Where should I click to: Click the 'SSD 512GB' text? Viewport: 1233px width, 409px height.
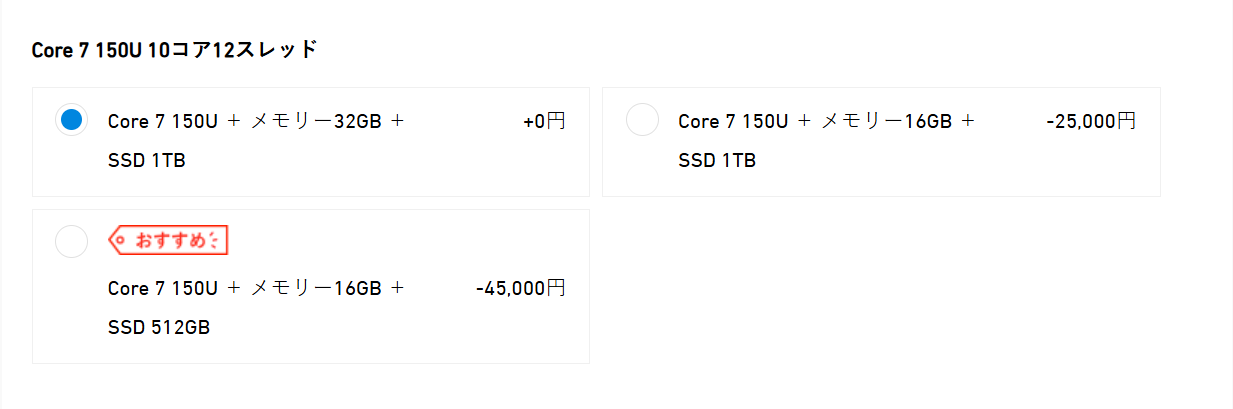[x=158, y=327]
